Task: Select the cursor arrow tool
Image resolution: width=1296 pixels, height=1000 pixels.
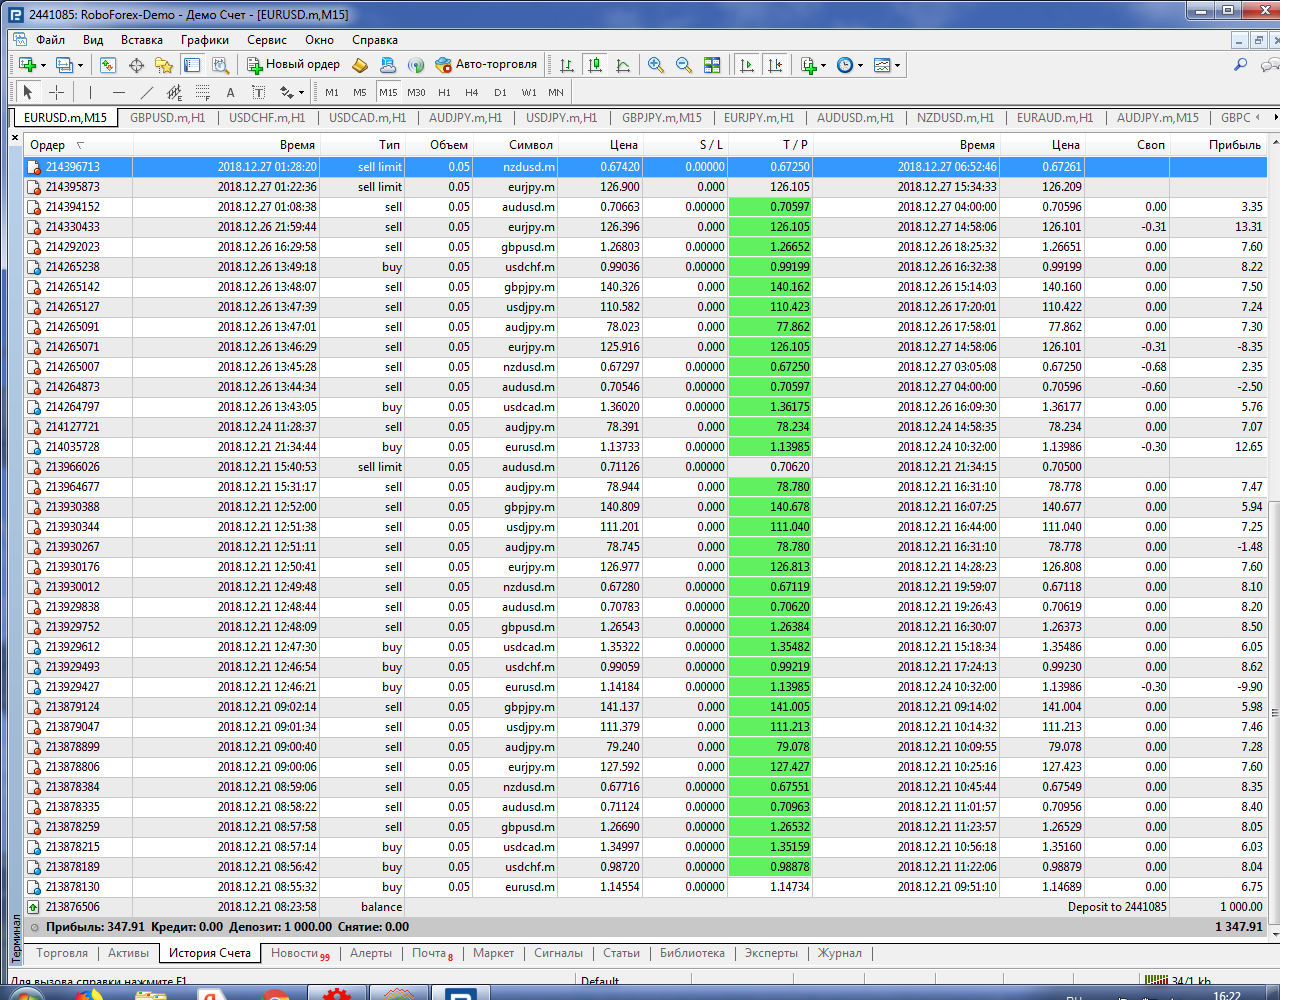Action: coord(28,92)
